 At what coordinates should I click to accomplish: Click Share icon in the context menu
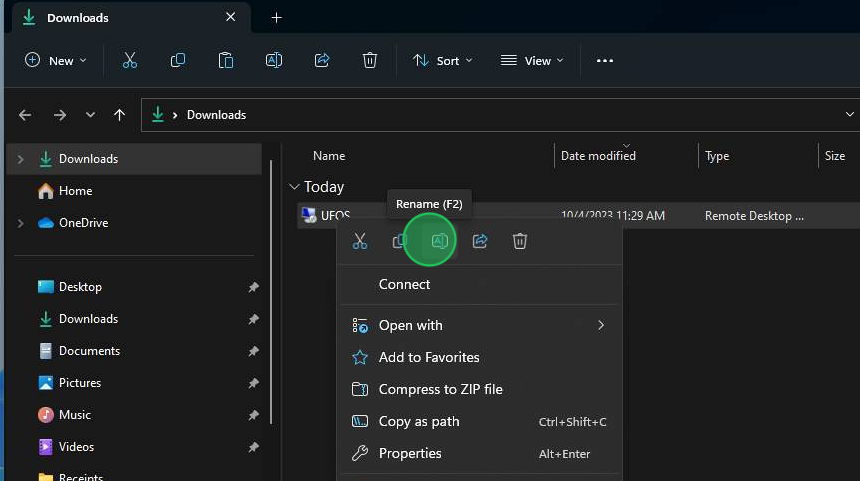[x=480, y=241]
